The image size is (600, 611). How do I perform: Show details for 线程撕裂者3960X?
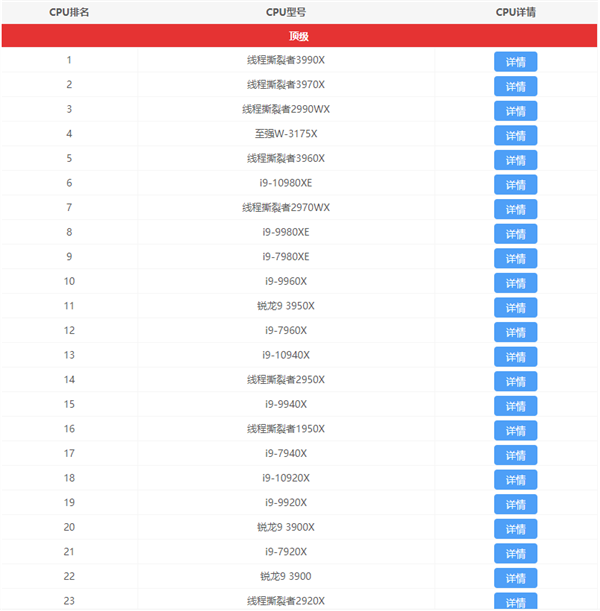tap(515, 160)
